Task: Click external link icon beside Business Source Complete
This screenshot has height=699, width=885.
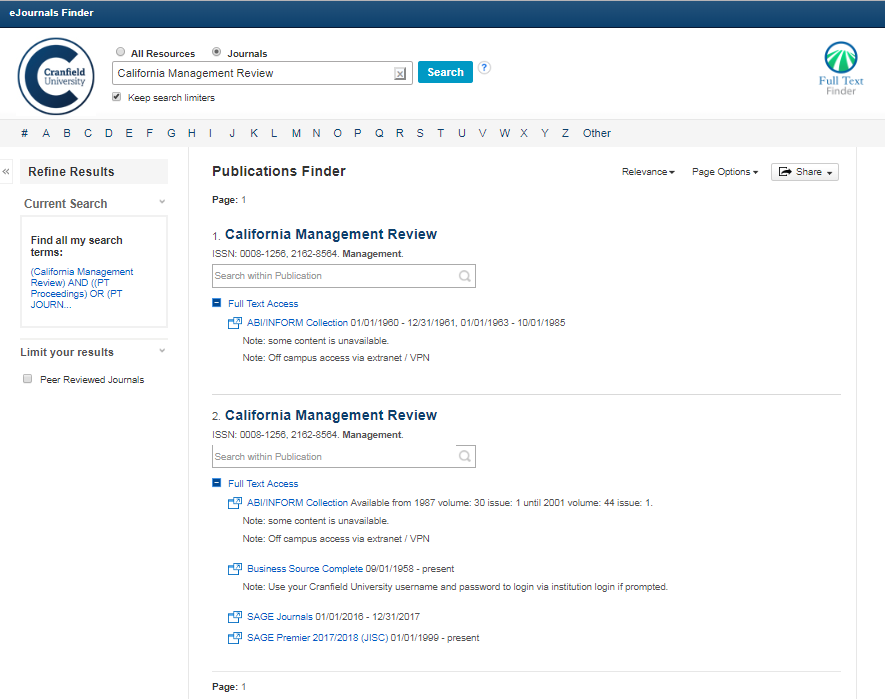Action: 235,569
